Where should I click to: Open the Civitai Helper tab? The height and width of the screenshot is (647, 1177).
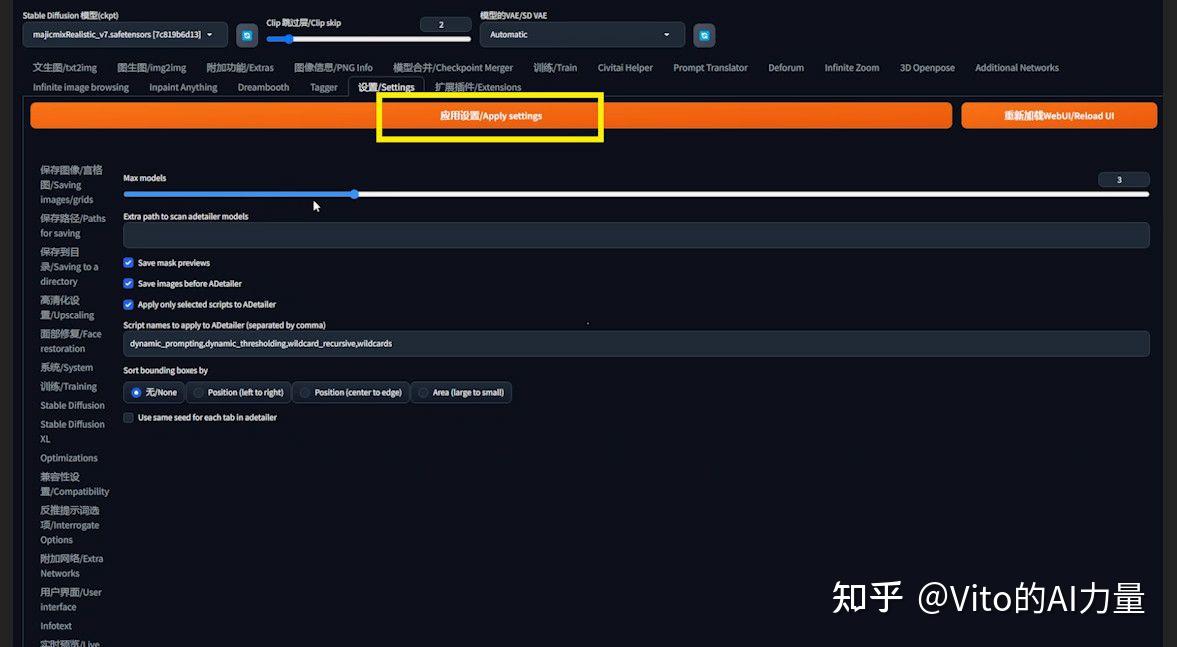click(624, 67)
